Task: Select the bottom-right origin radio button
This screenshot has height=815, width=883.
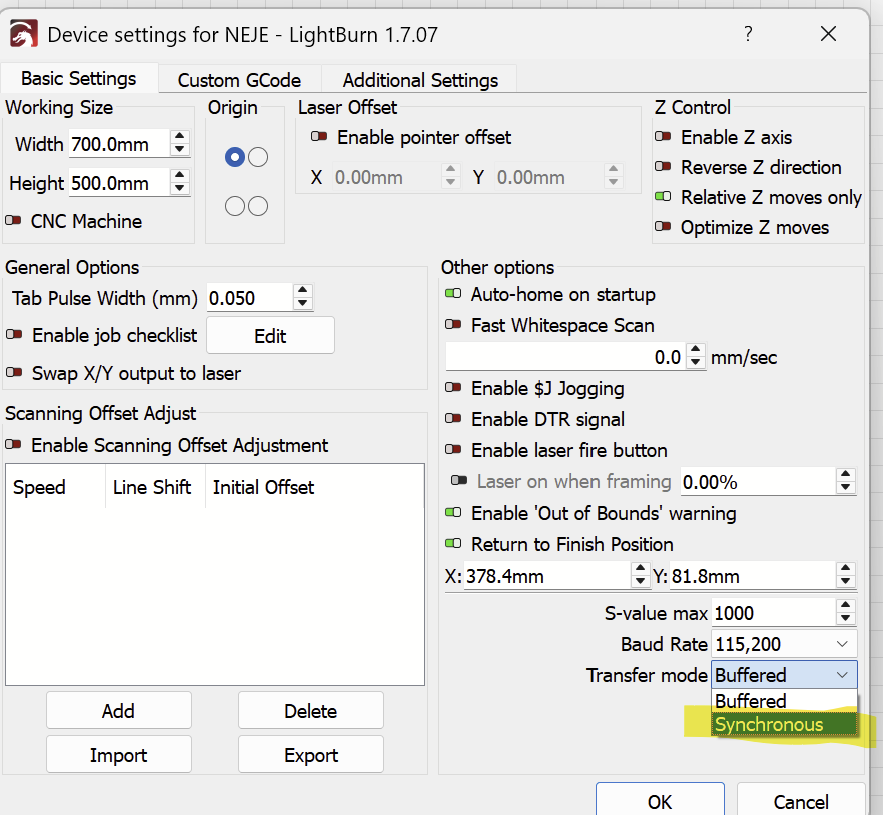Action: click(258, 206)
